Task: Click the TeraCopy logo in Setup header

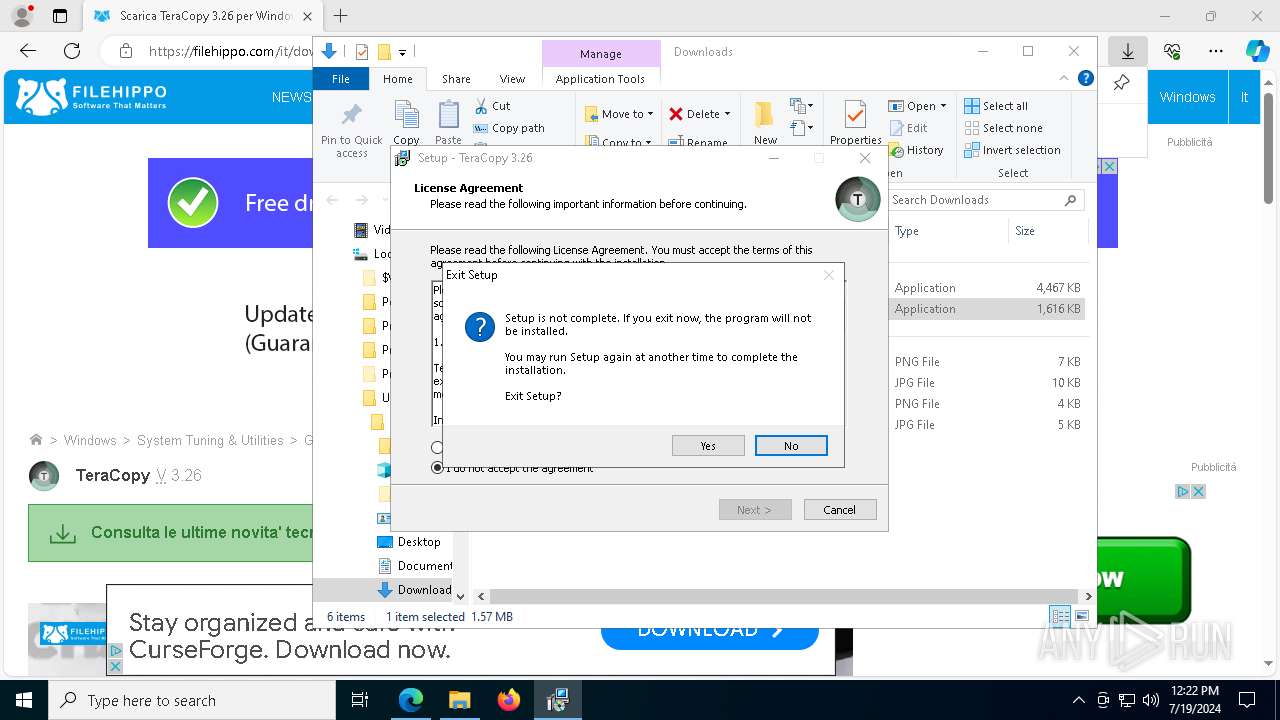Action: (x=857, y=200)
